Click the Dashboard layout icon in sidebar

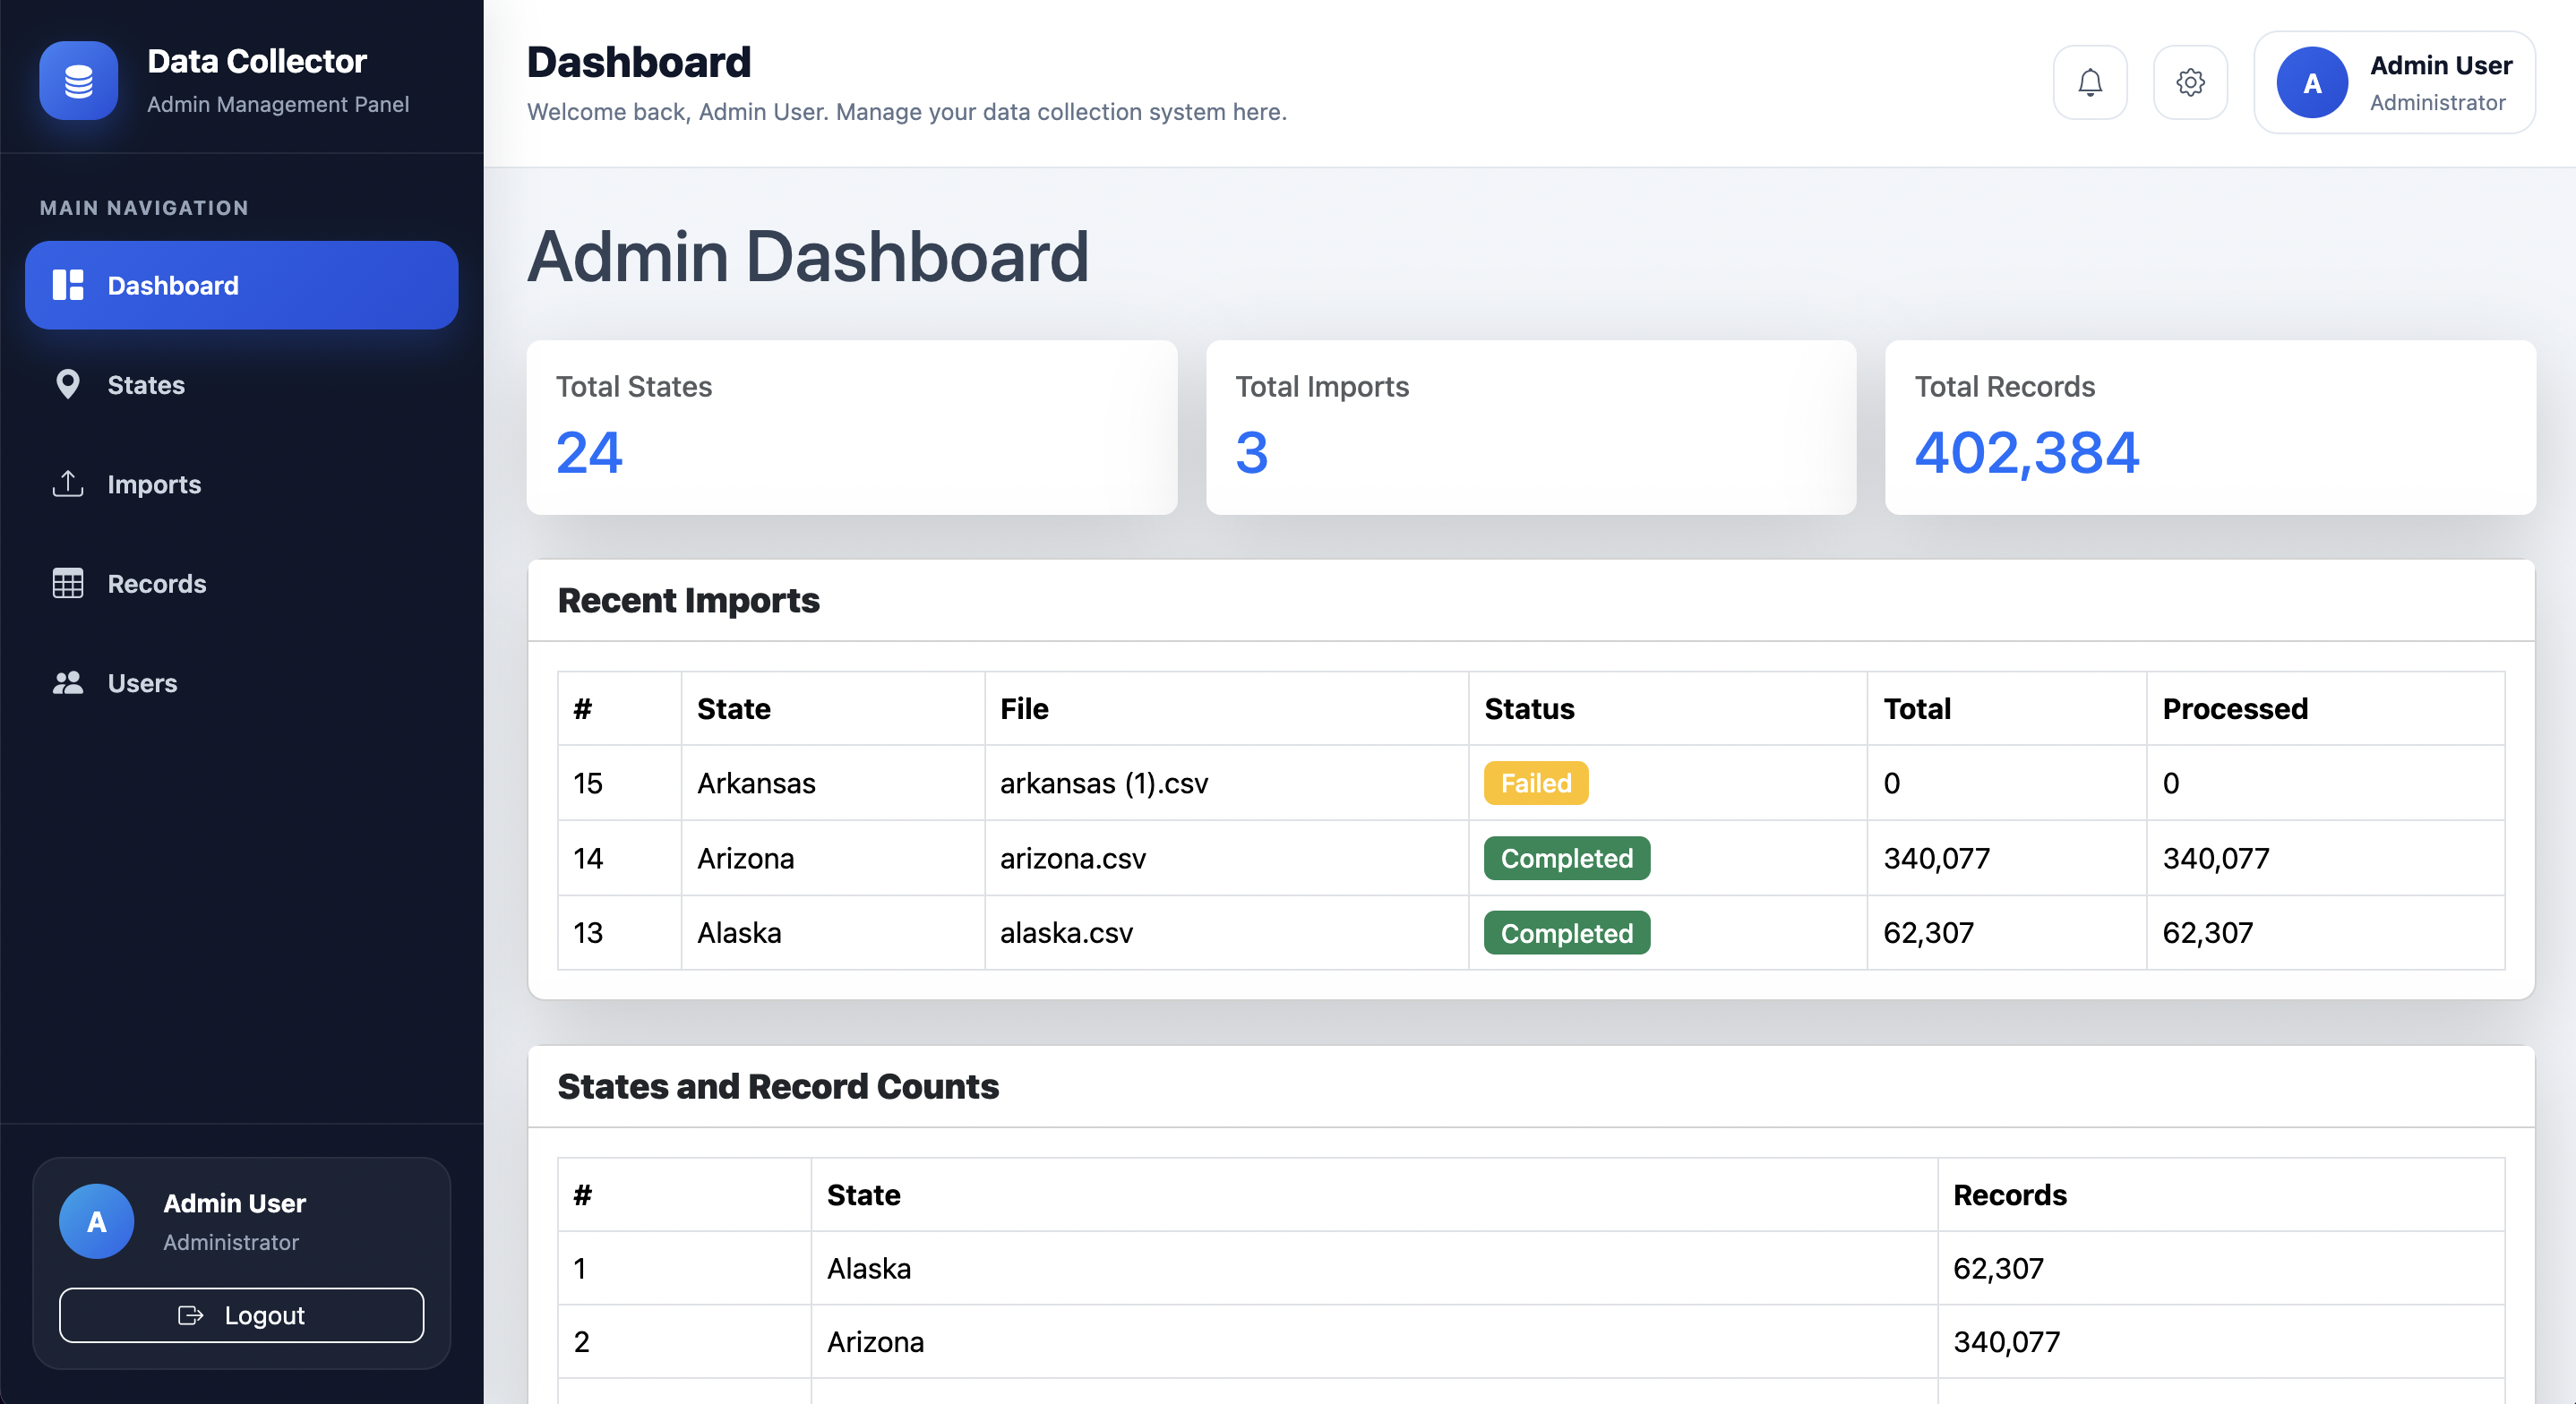[x=67, y=285]
